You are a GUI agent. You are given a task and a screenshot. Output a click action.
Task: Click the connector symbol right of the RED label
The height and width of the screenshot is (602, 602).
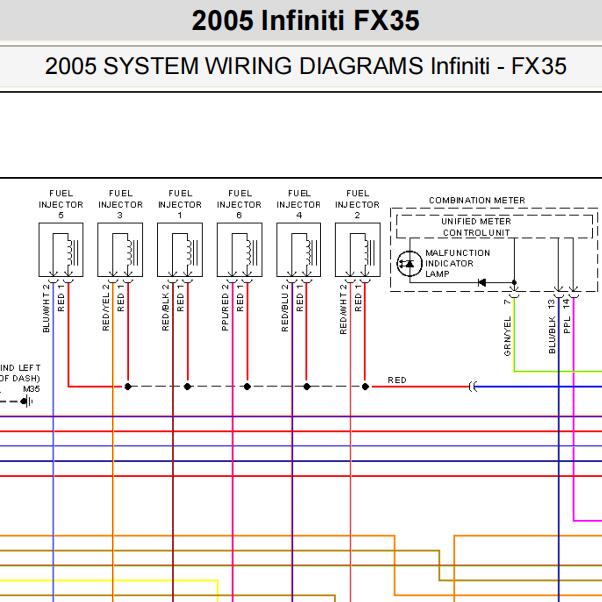(473, 387)
